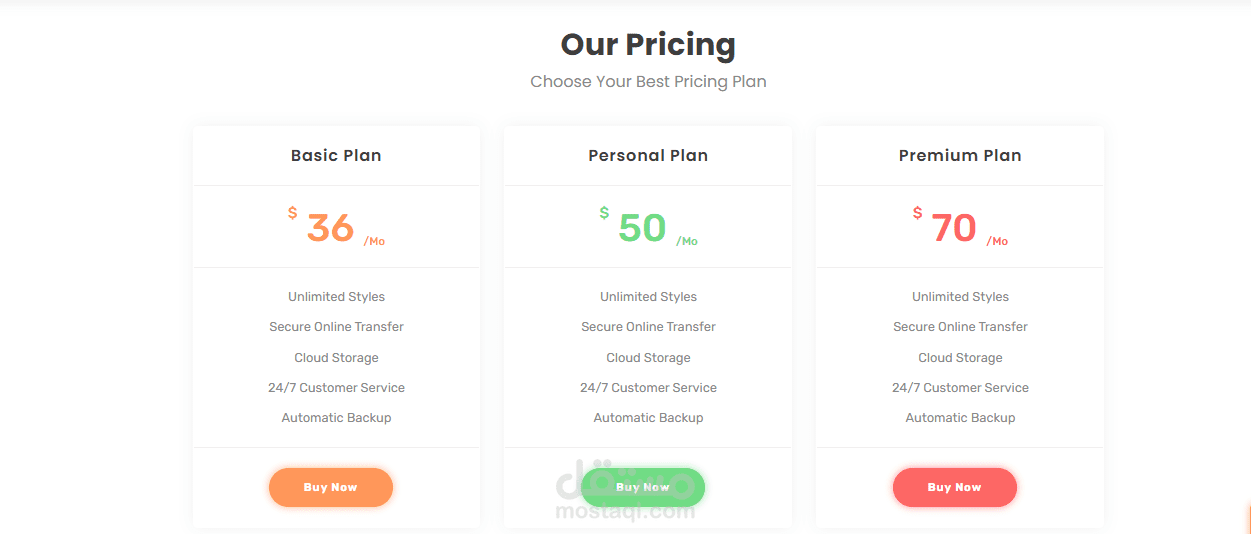The width and height of the screenshot is (1251, 534).
Task: Click the orange dollar sign symbol
Action: 293,213
